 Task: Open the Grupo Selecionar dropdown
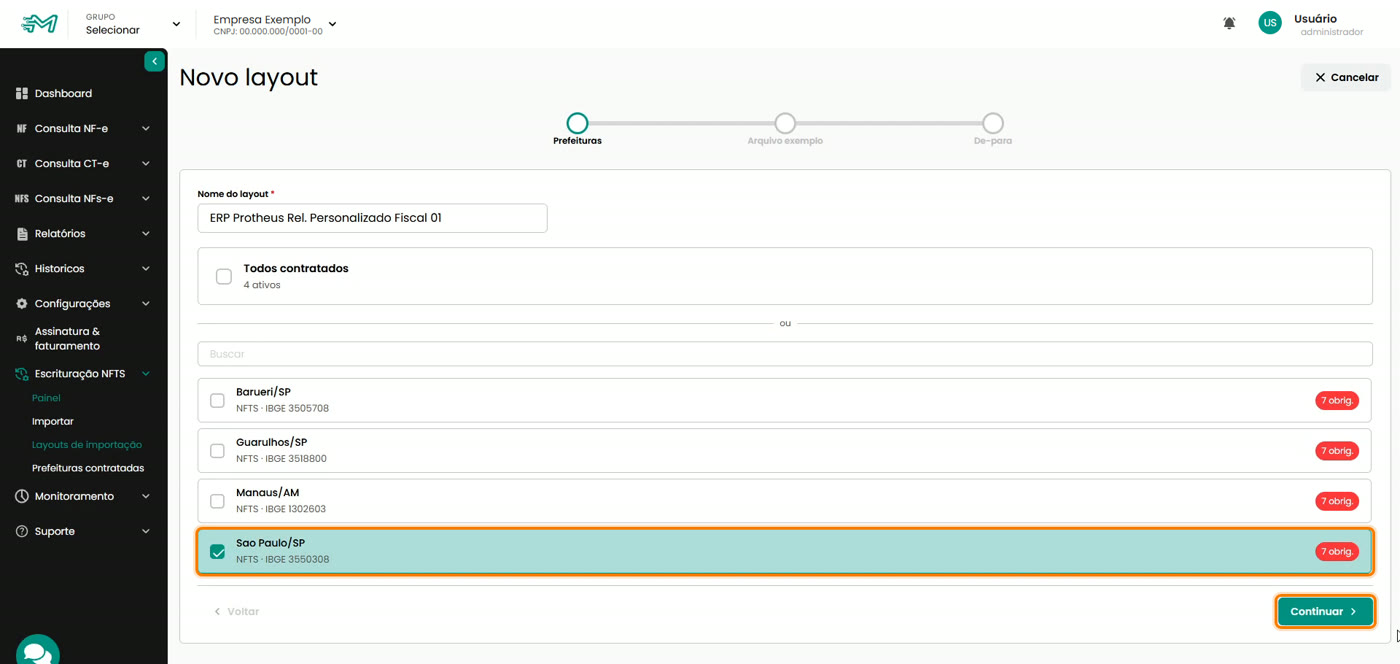pos(133,24)
